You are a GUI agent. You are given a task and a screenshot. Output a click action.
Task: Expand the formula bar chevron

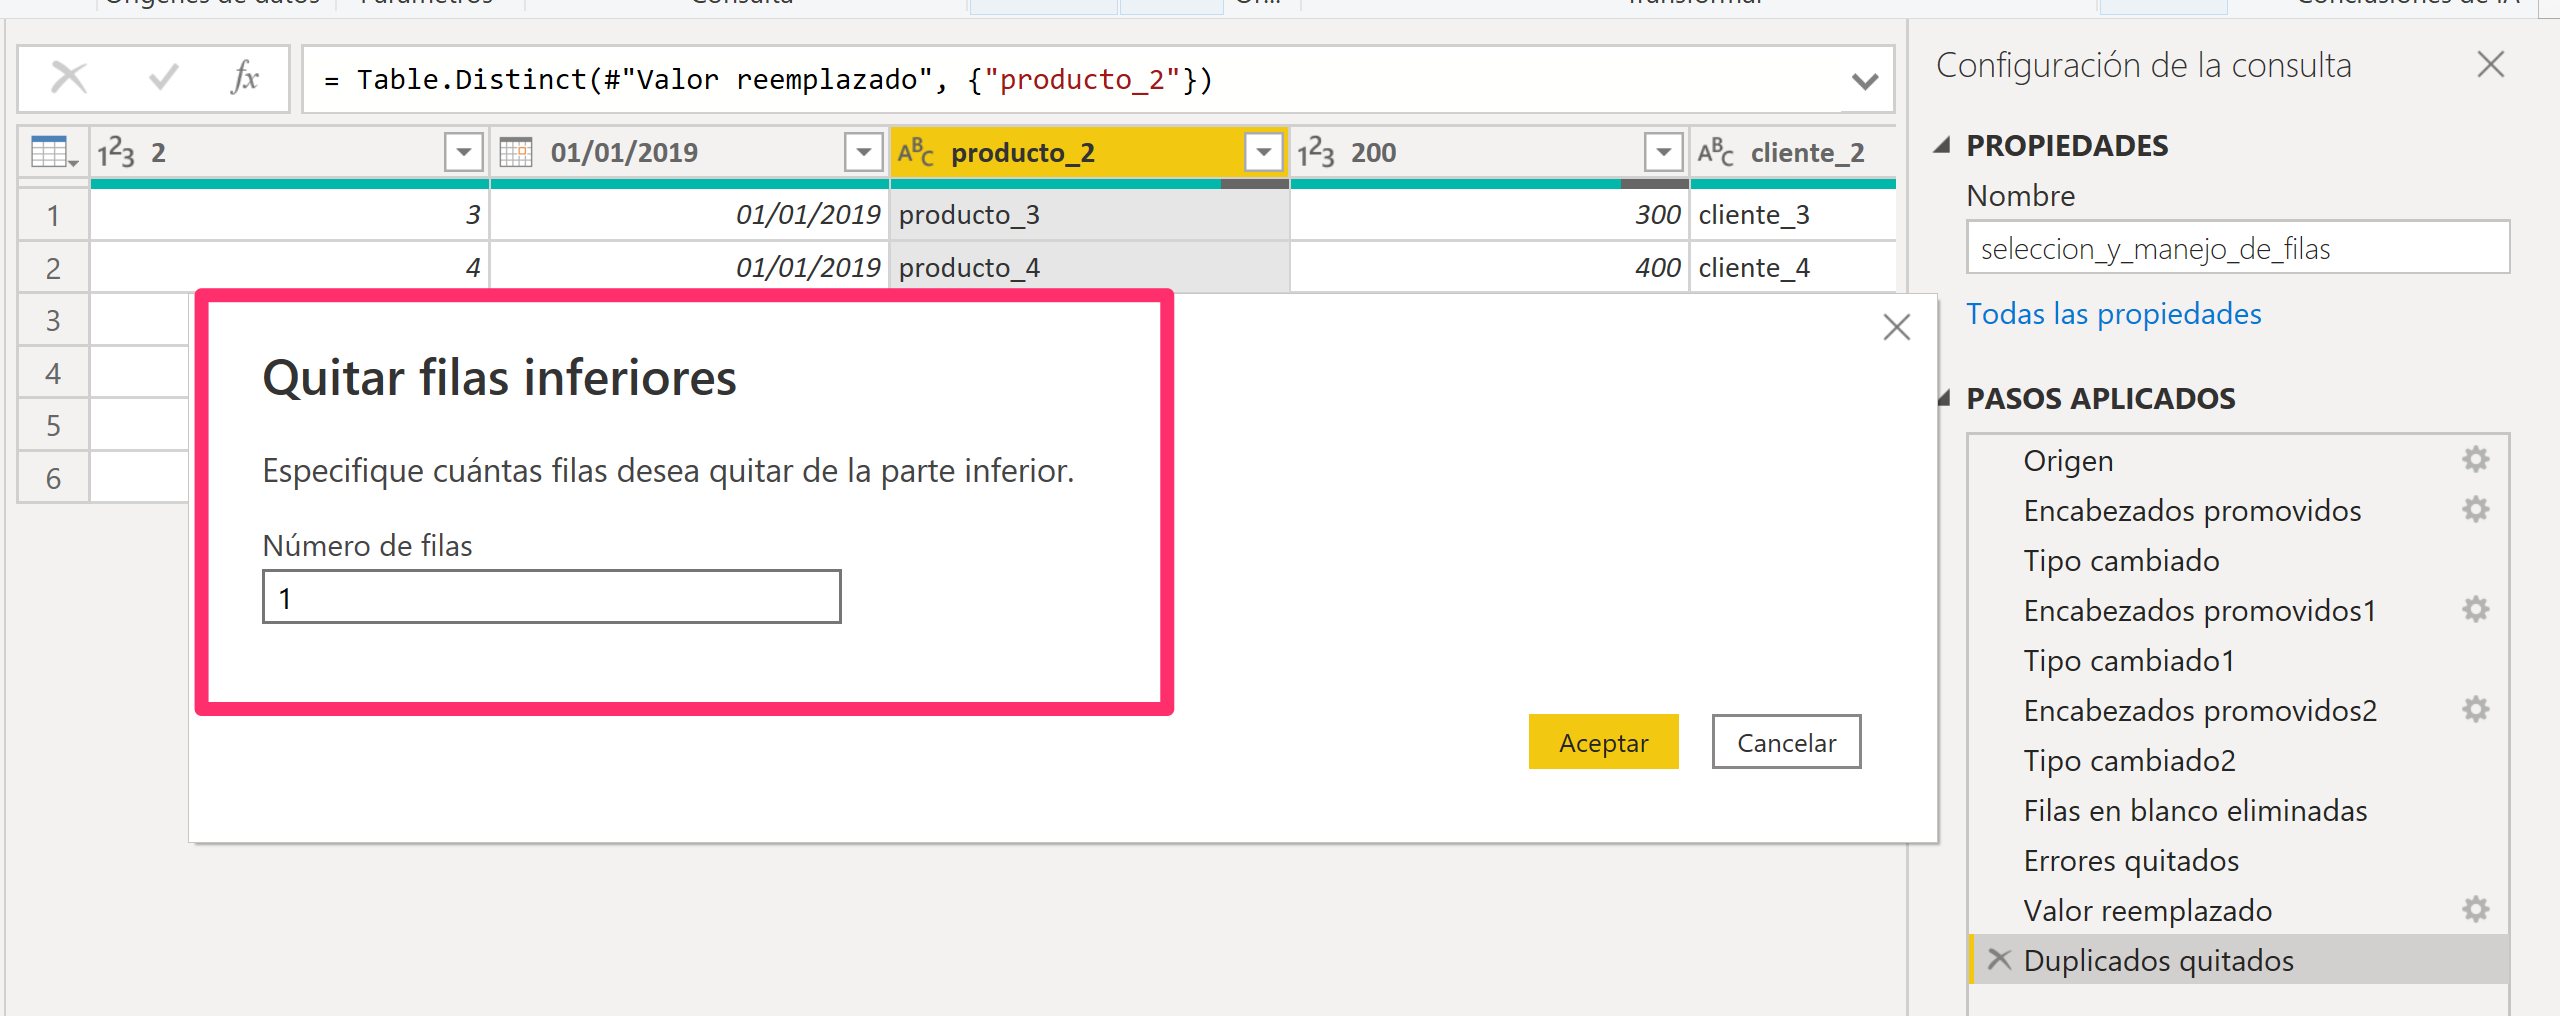coord(1864,81)
